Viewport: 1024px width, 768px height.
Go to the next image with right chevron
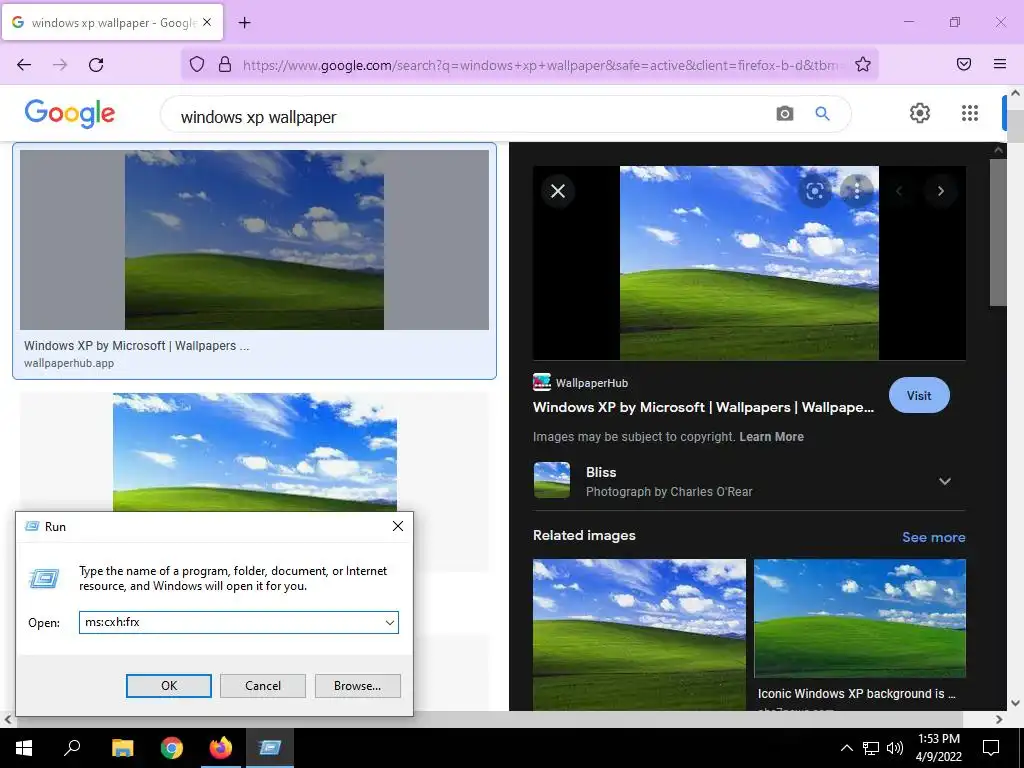click(940, 191)
